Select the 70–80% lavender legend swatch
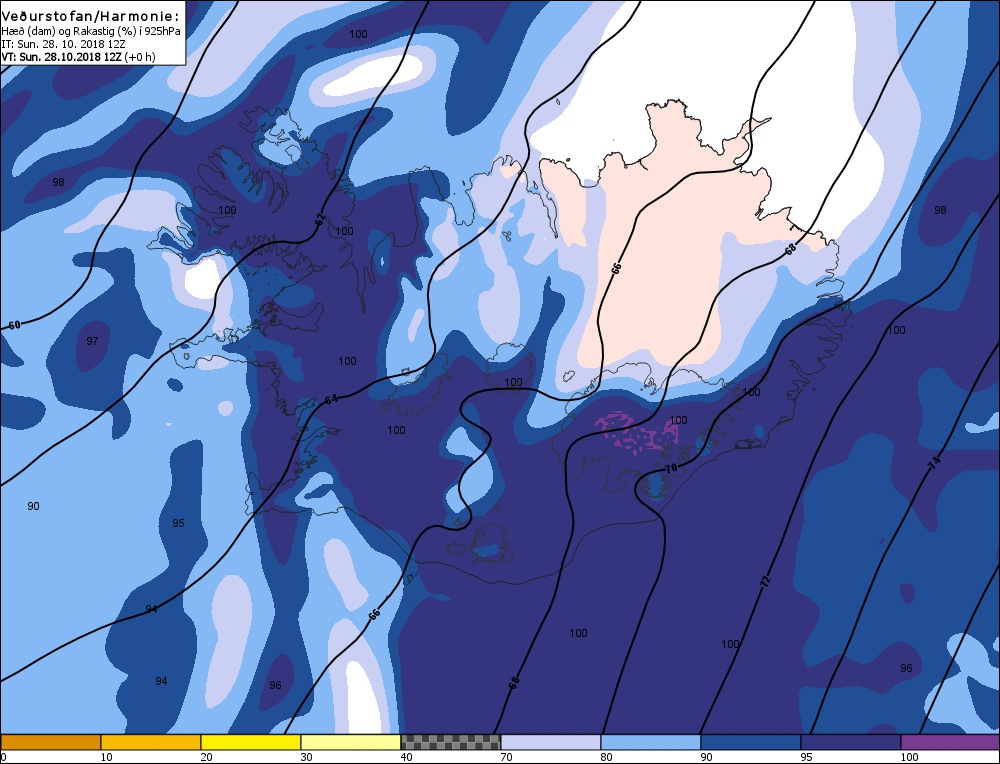The height and width of the screenshot is (764, 1000). point(551,742)
